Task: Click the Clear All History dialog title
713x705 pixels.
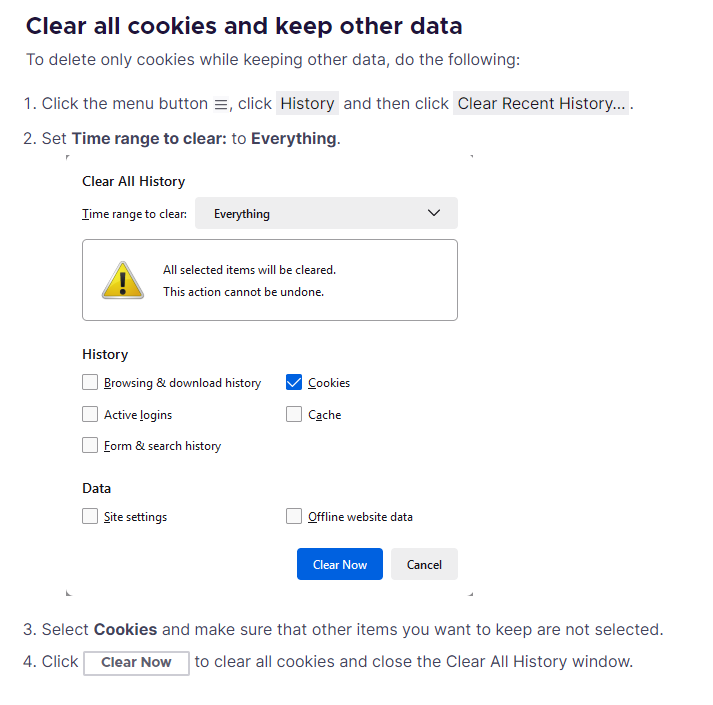Action: click(x=134, y=181)
